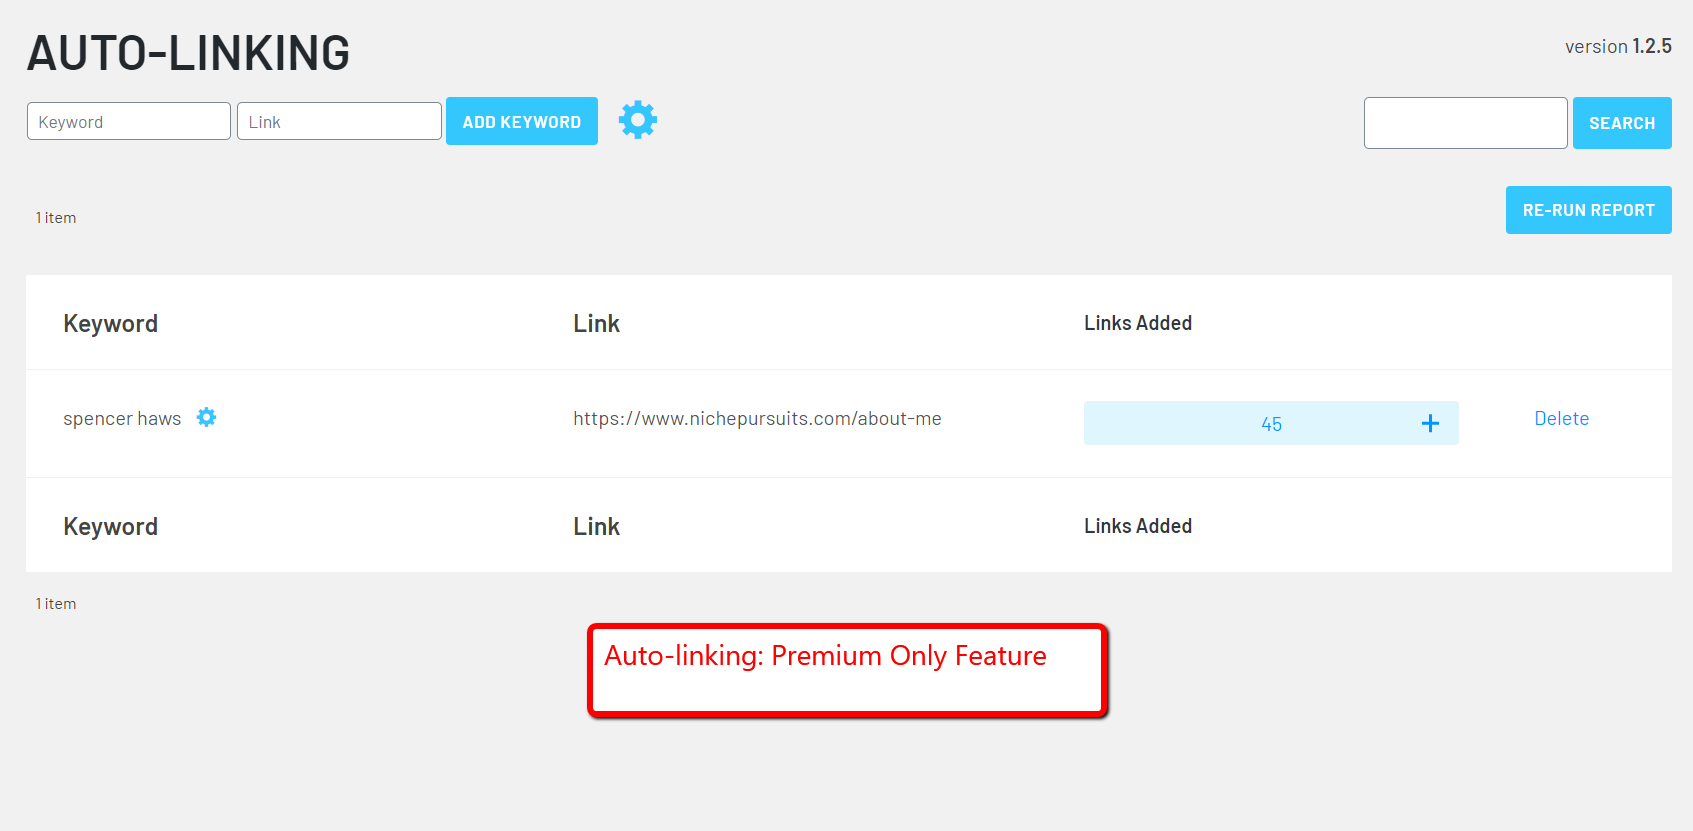The height and width of the screenshot is (831, 1693).
Task: Select the Link column header
Action: point(596,322)
